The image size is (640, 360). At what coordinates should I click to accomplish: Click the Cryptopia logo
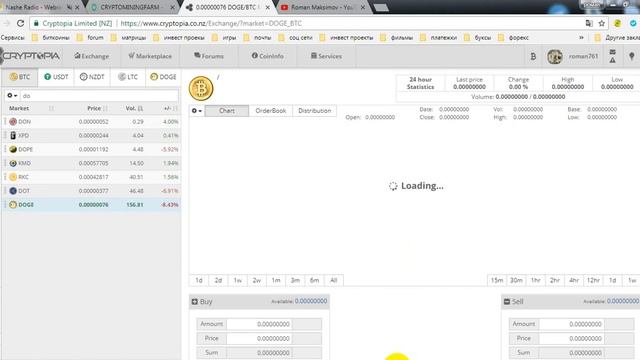pos(30,56)
